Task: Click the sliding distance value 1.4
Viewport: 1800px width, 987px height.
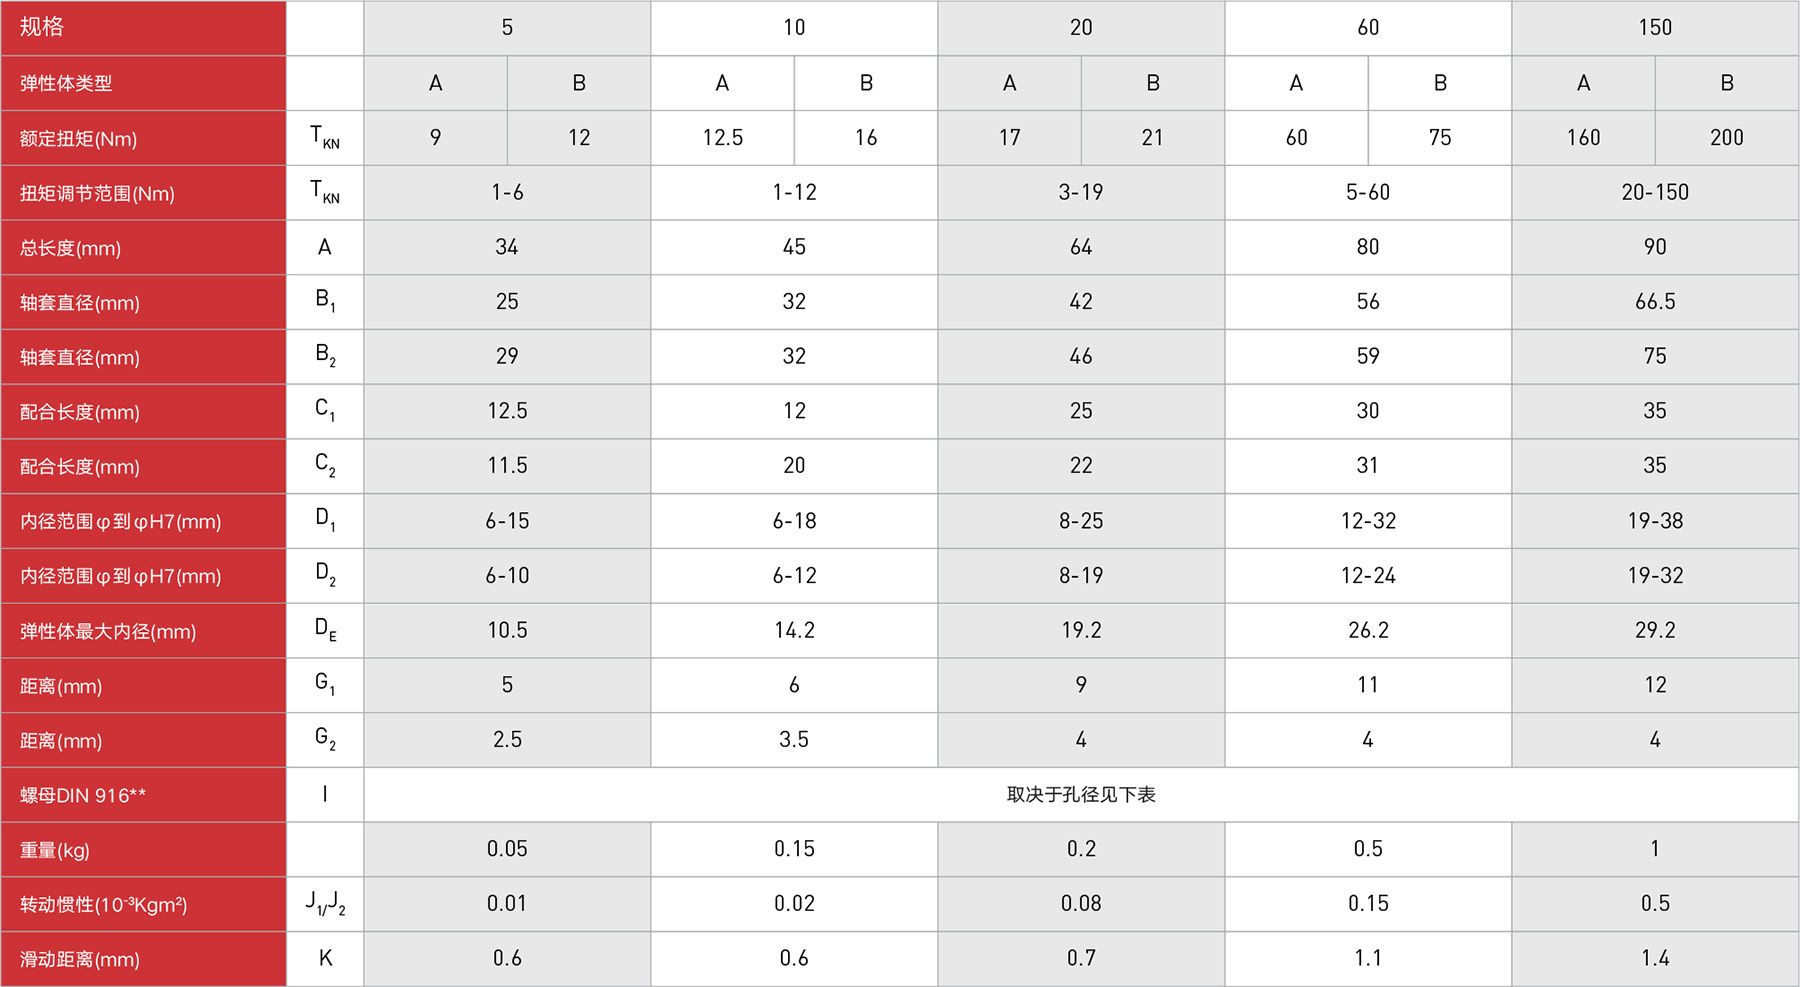Action: coord(1655,958)
